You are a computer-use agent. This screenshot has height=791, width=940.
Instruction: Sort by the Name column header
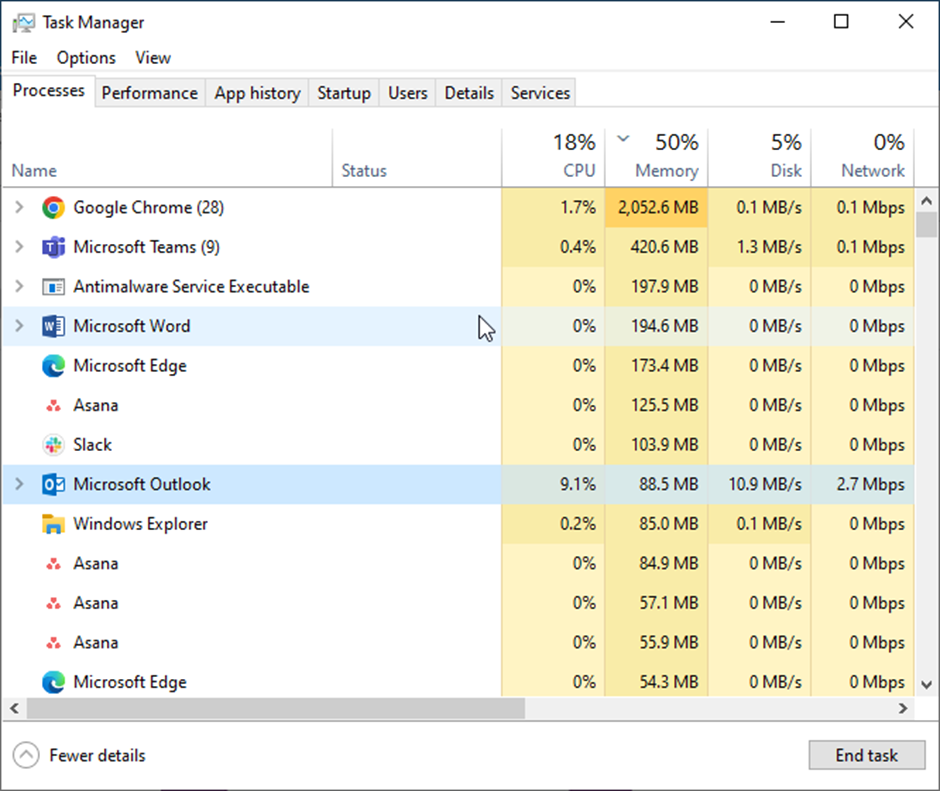click(167, 158)
